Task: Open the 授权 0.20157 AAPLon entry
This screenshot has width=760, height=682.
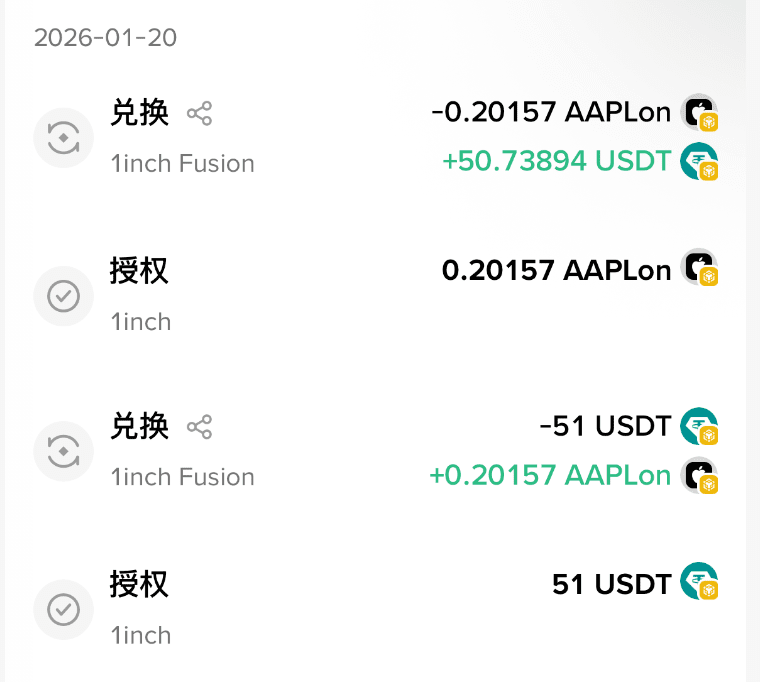Action: (376, 296)
